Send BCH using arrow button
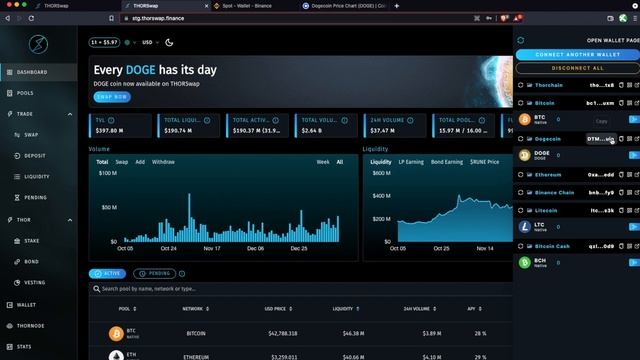The height and width of the screenshot is (360, 640). click(x=634, y=262)
